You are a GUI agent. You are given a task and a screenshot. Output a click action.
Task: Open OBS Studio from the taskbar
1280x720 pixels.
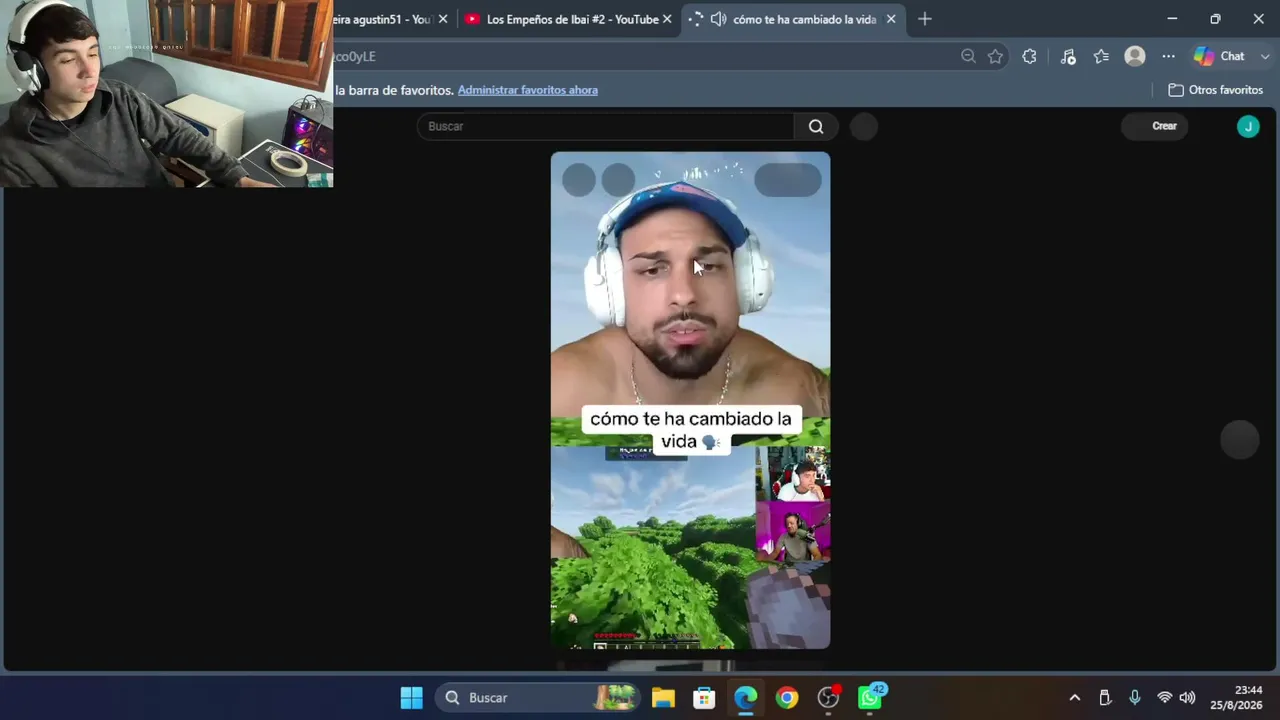(x=829, y=698)
